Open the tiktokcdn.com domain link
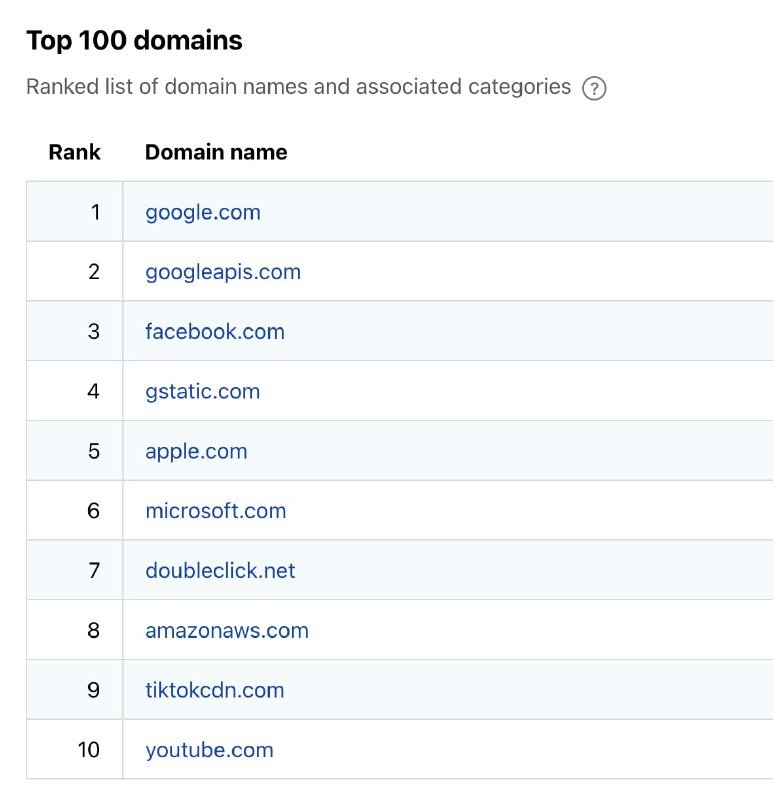Viewport: 773px width, 800px height. coord(214,690)
